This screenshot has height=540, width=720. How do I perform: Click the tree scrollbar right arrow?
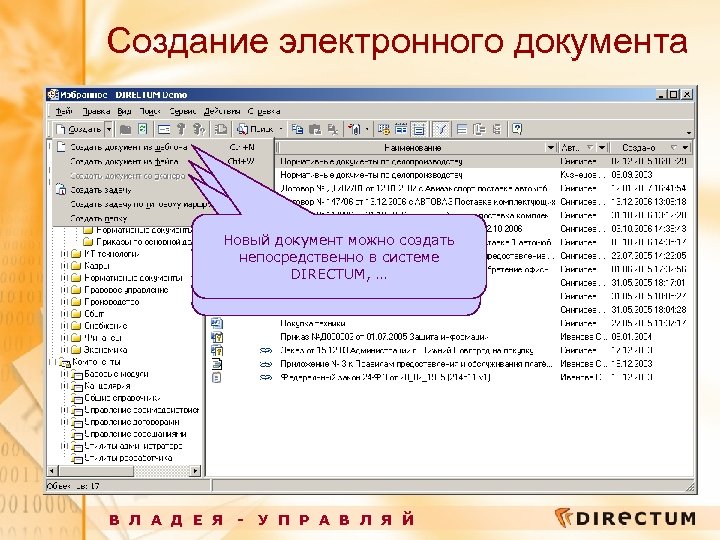[x=196, y=471]
